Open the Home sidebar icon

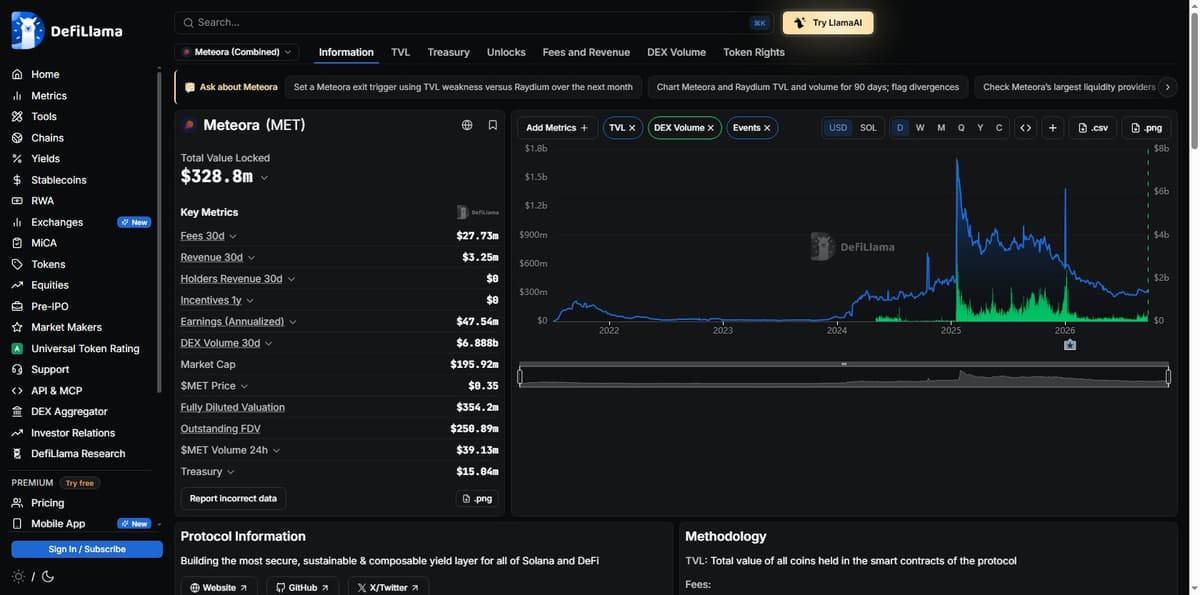click(17, 74)
